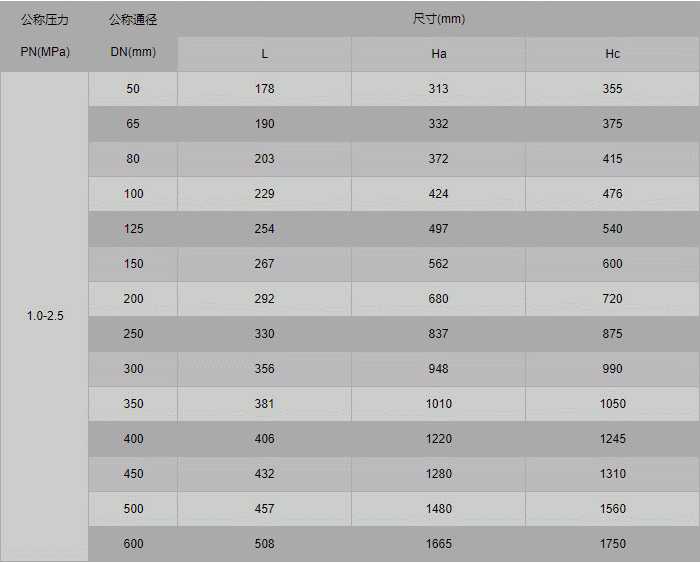
Task: Select the DN 125 cell
Action: 133,229
